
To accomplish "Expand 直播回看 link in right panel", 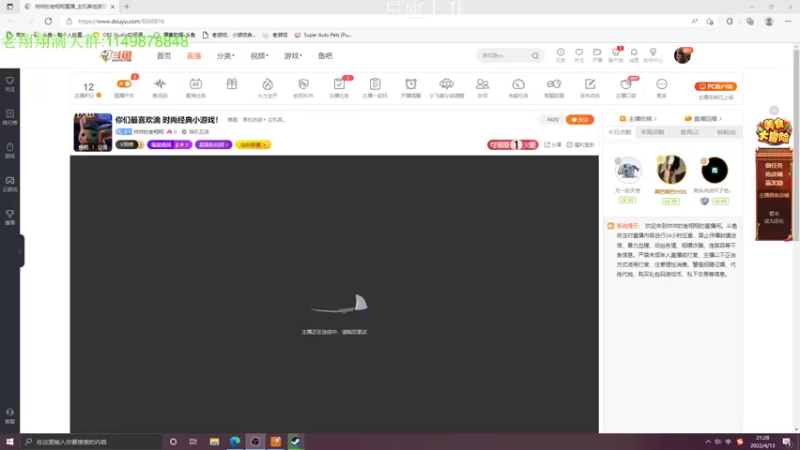I will [703, 118].
